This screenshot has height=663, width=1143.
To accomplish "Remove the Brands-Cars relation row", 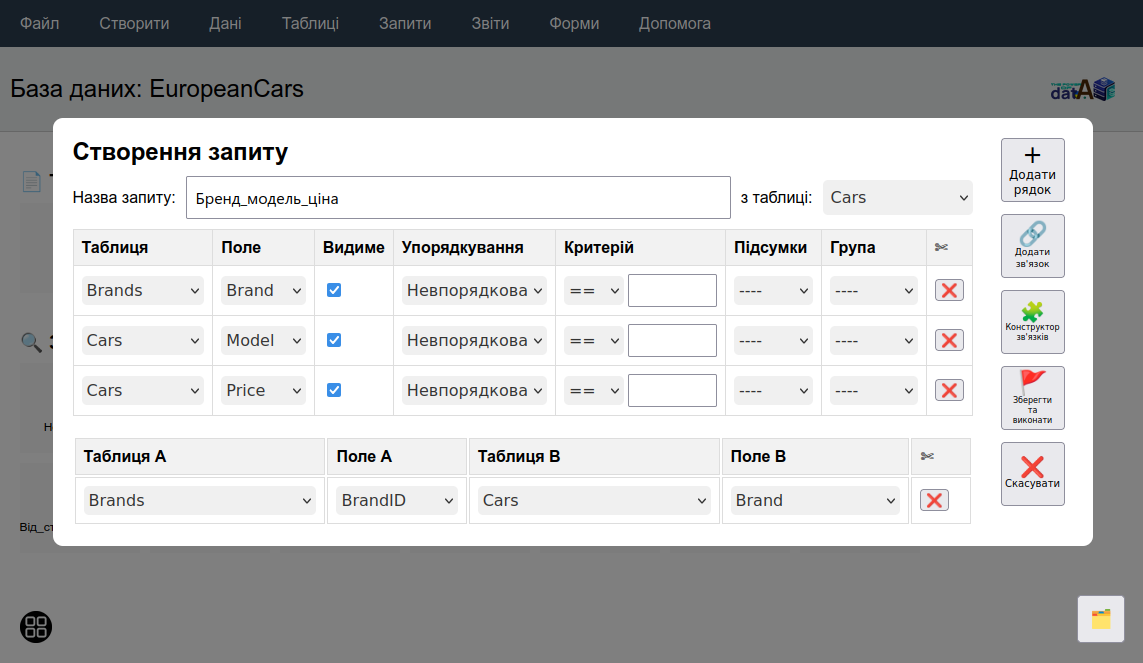I will point(934,500).
